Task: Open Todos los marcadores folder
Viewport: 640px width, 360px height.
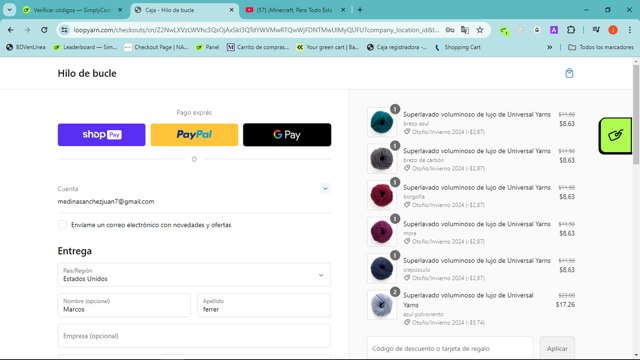Action: click(601, 47)
